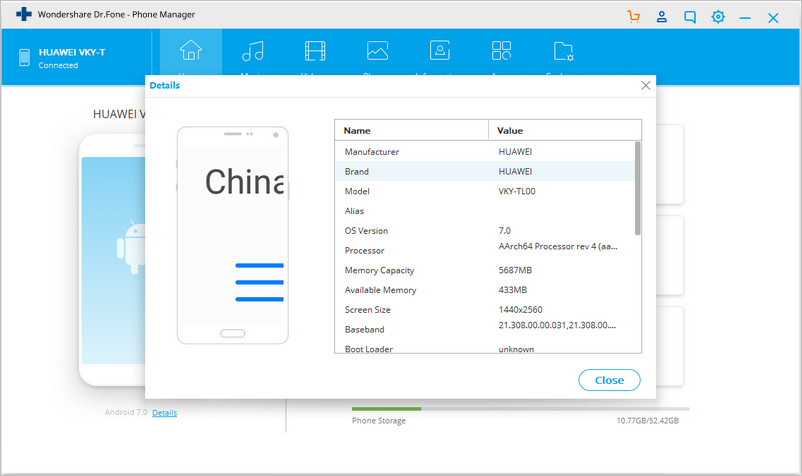The image size is (802, 476).
Task: Open the feedback chat icon
Action: [x=690, y=17]
